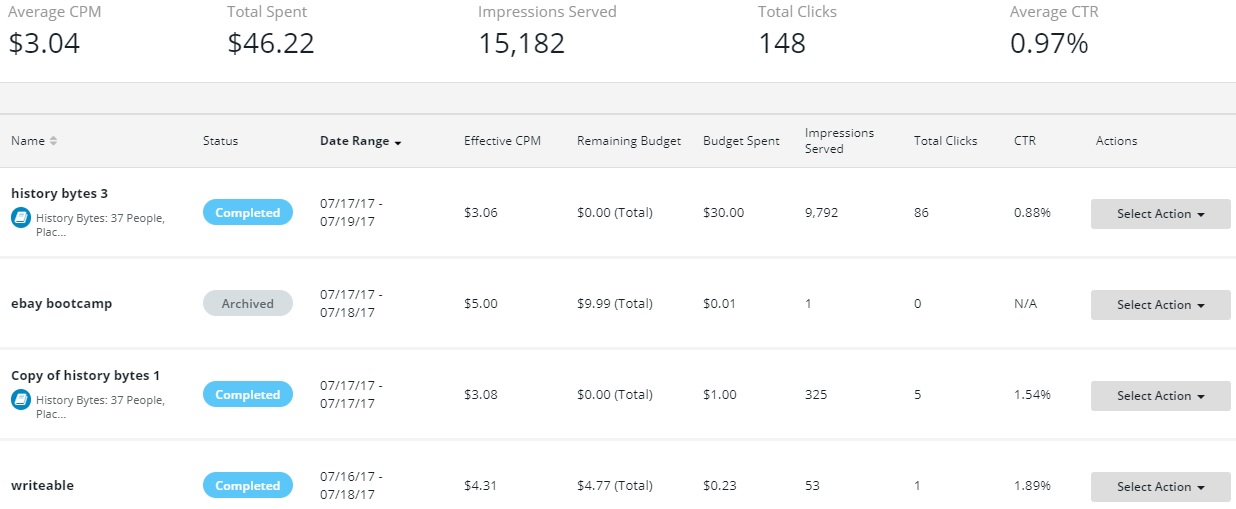1236x509 pixels.
Task: Click sort arrow beside Date Range header
Action: click(x=398, y=142)
